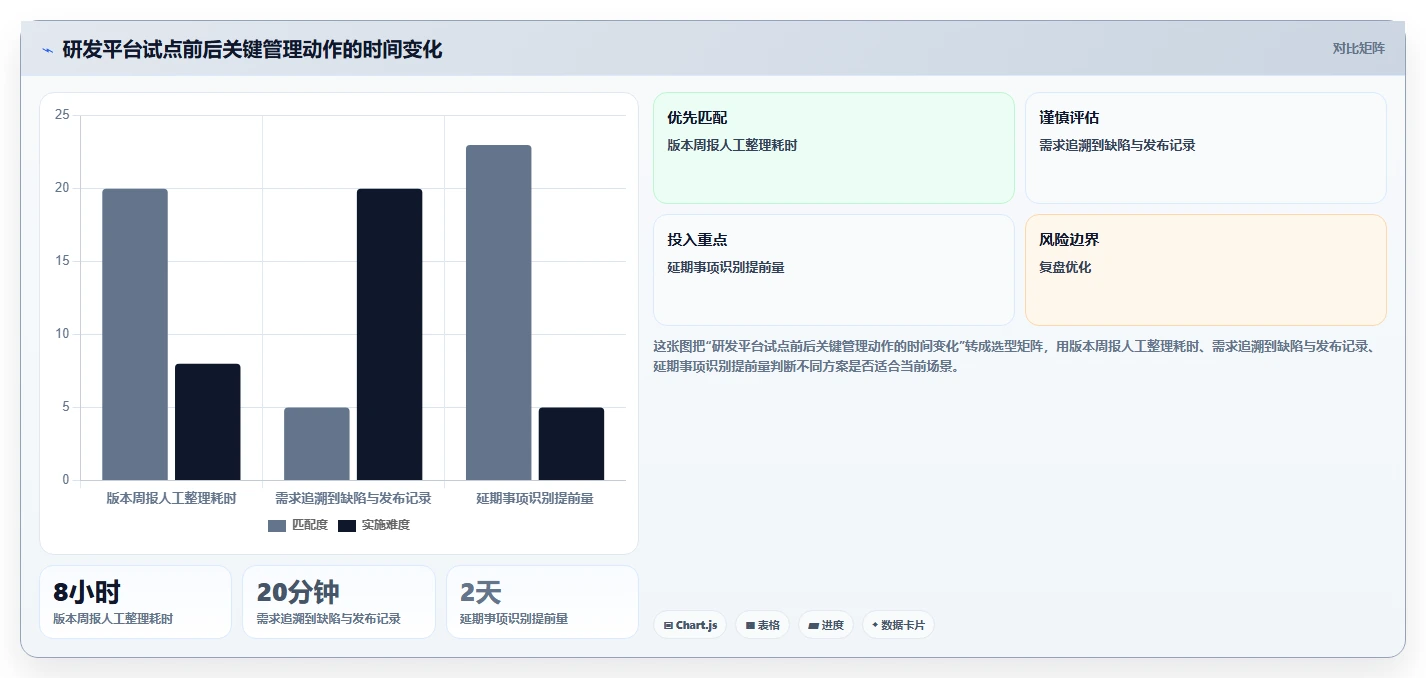Open the 风险边界 matrix card
Screen dimensions: 1426x678
(x=1206, y=270)
